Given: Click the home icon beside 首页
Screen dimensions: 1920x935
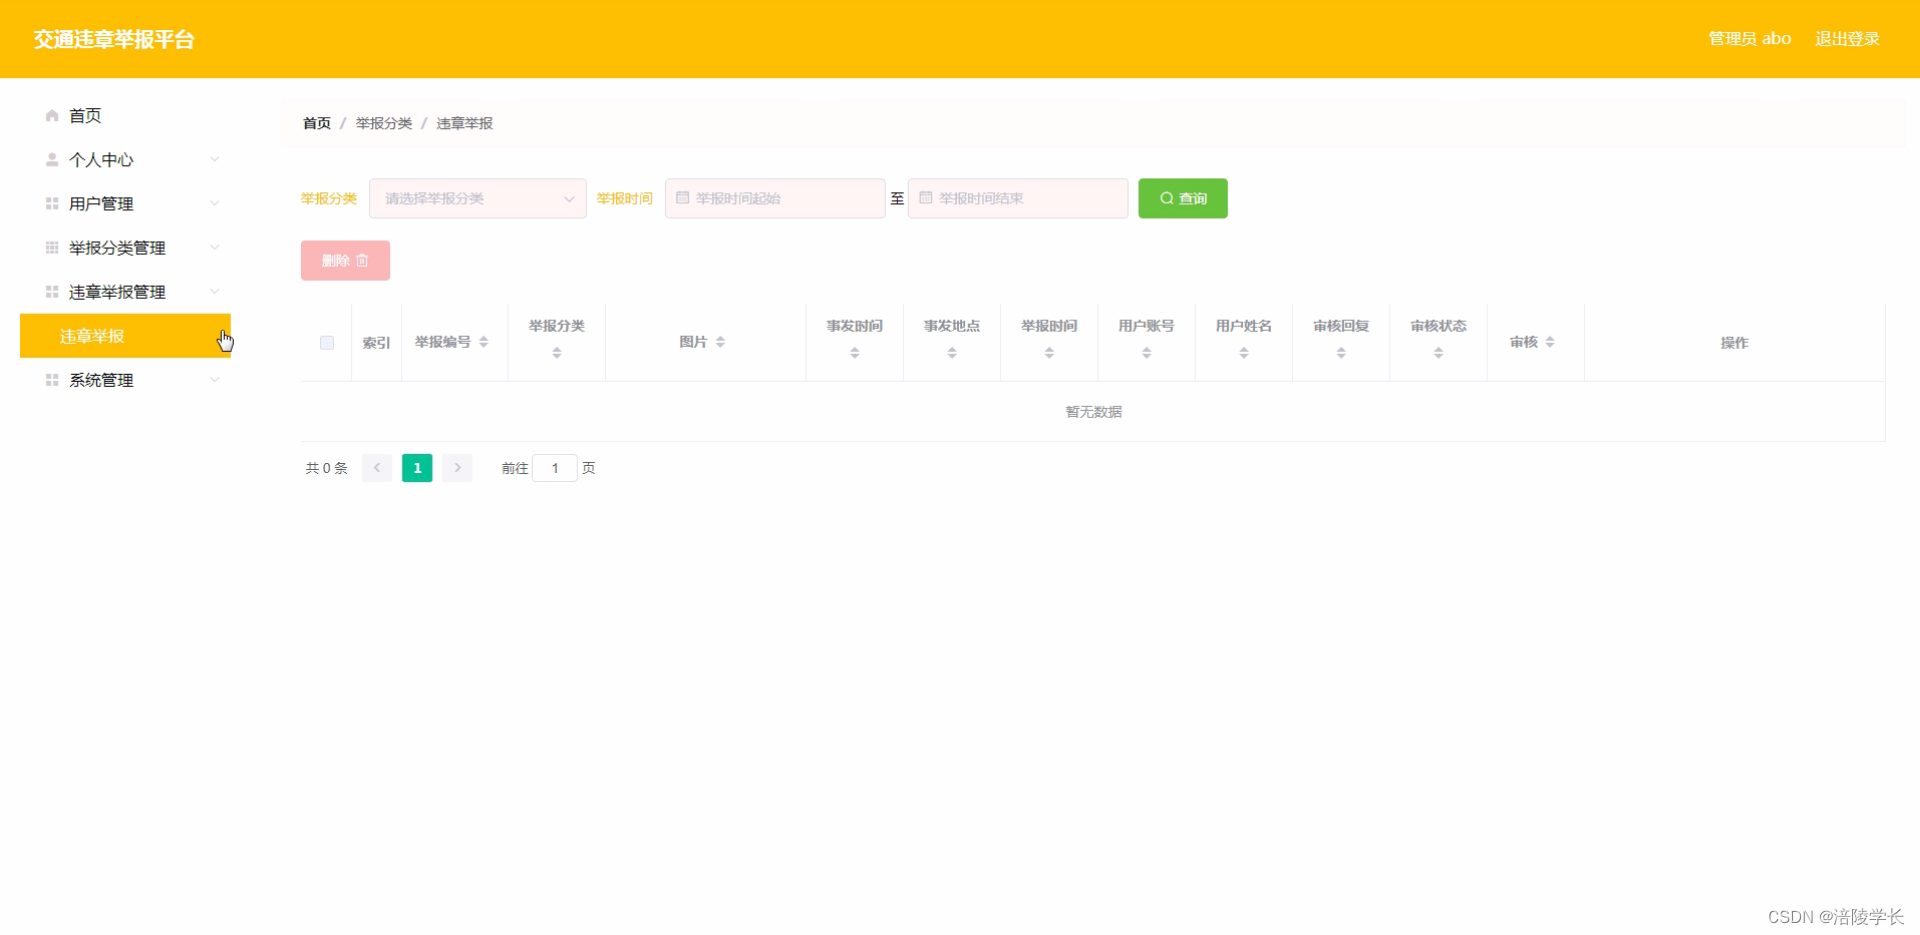Looking at the screenshot, I should 50,115.
